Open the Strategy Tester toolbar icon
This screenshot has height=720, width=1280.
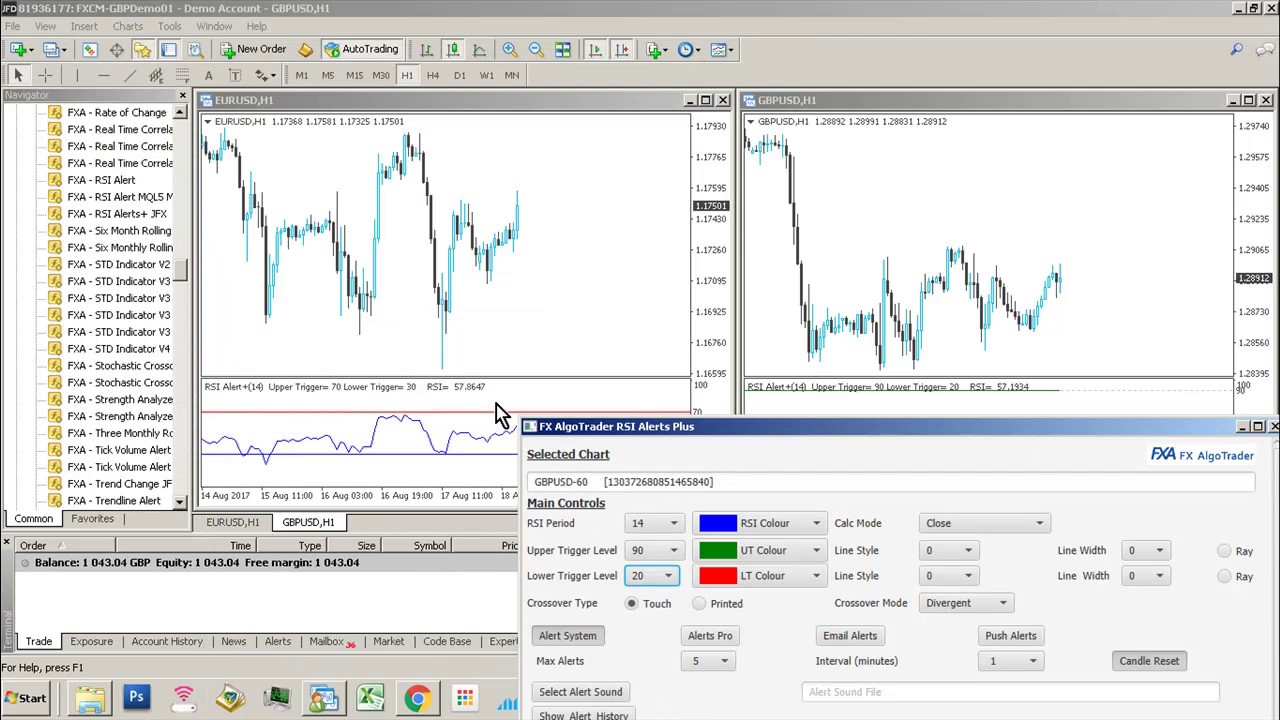195,49
